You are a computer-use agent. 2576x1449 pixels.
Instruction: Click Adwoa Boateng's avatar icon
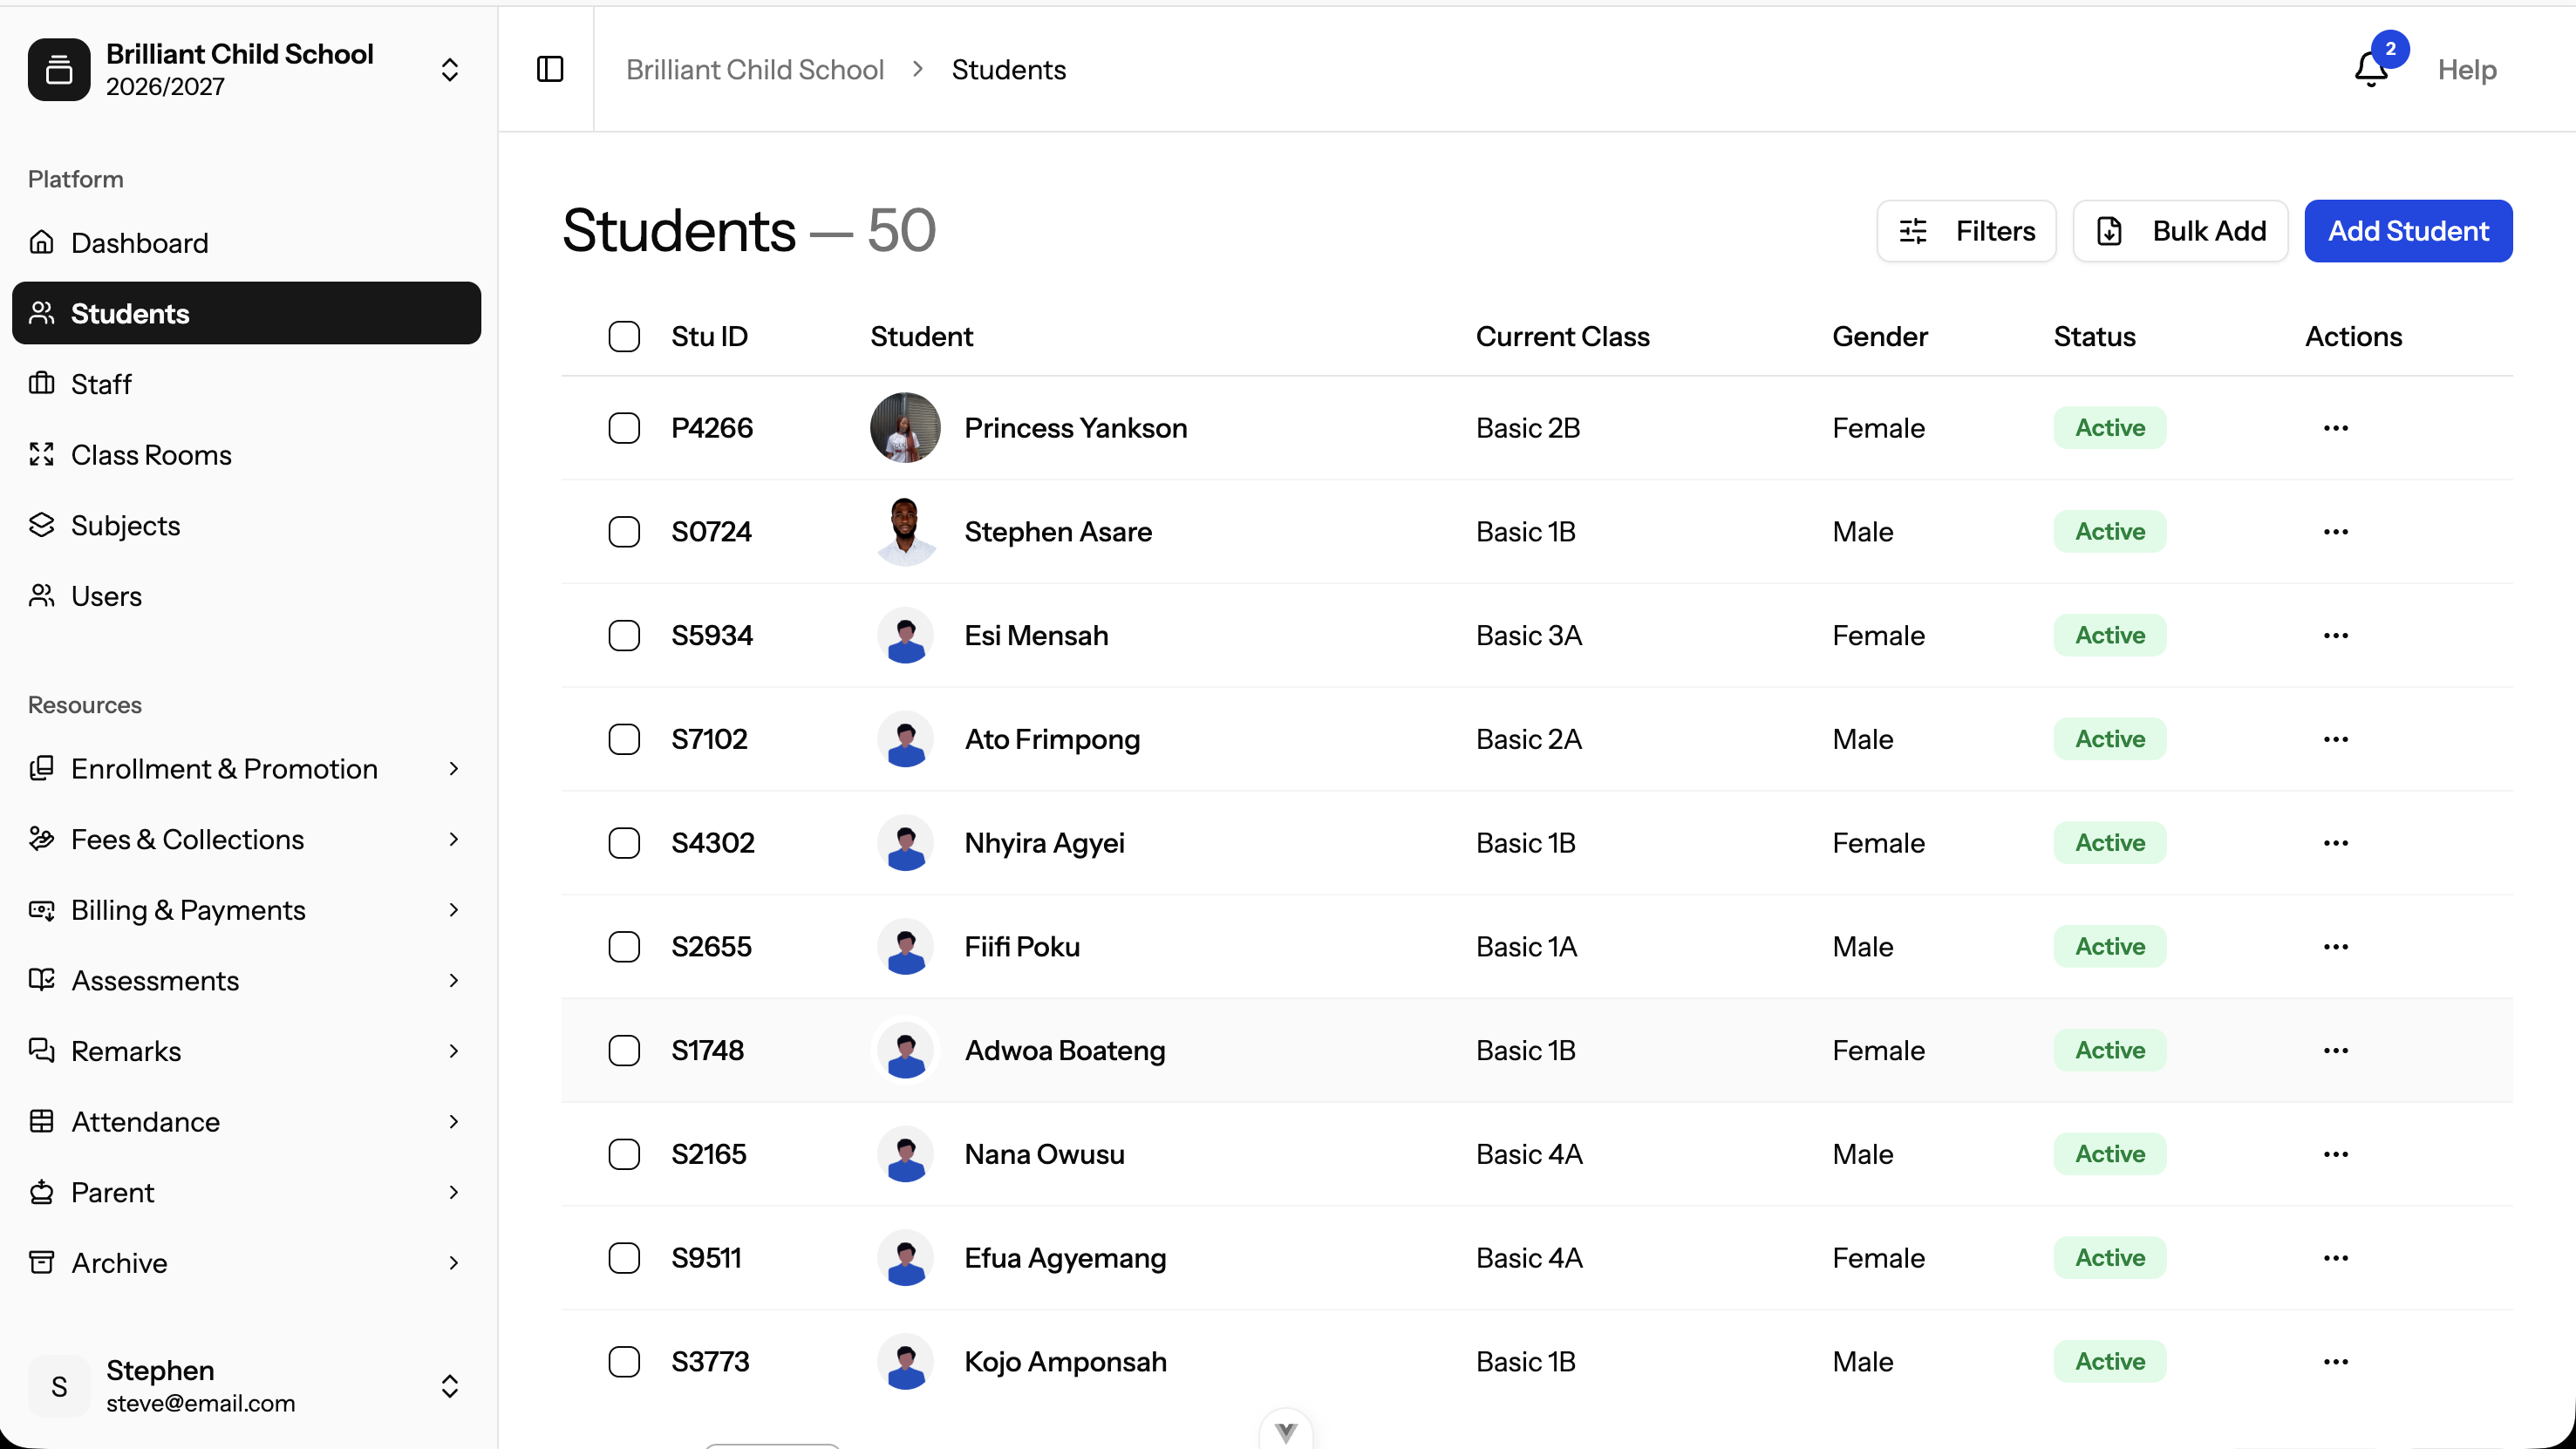click(906, 1051)
